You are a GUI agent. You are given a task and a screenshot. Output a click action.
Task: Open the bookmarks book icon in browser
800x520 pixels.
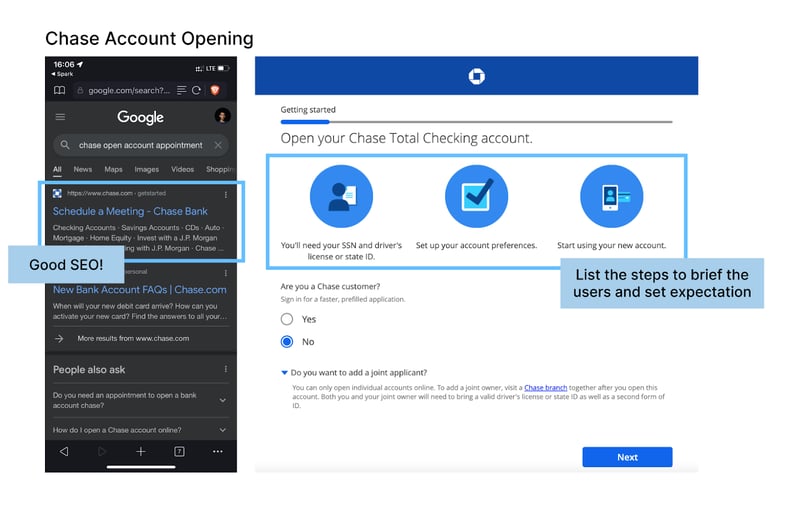coord(60,90)
